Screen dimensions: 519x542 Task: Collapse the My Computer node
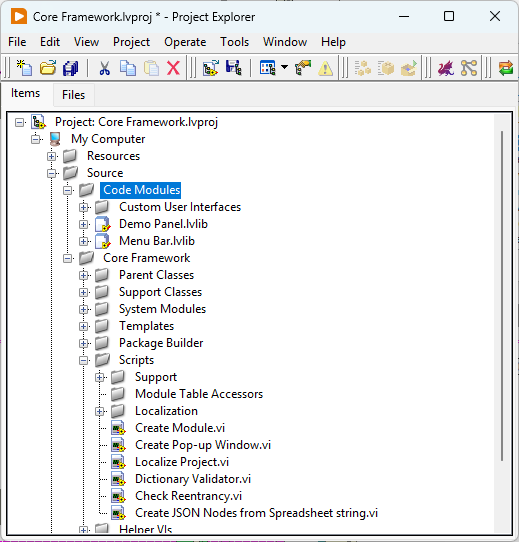tap(36, 139)
